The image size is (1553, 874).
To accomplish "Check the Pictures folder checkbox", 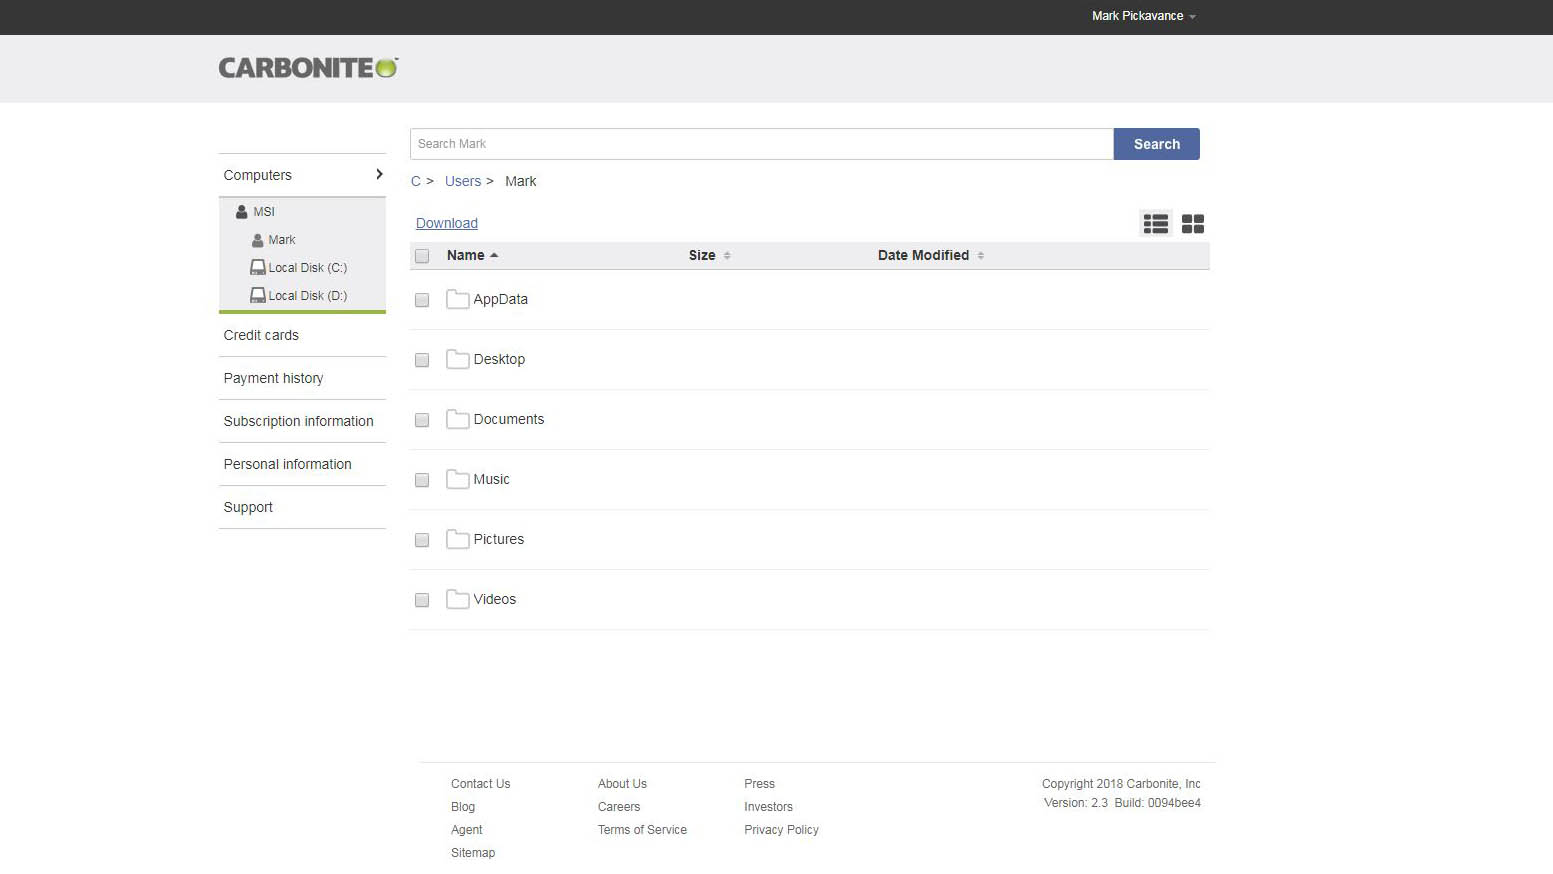I will point(422,540).
